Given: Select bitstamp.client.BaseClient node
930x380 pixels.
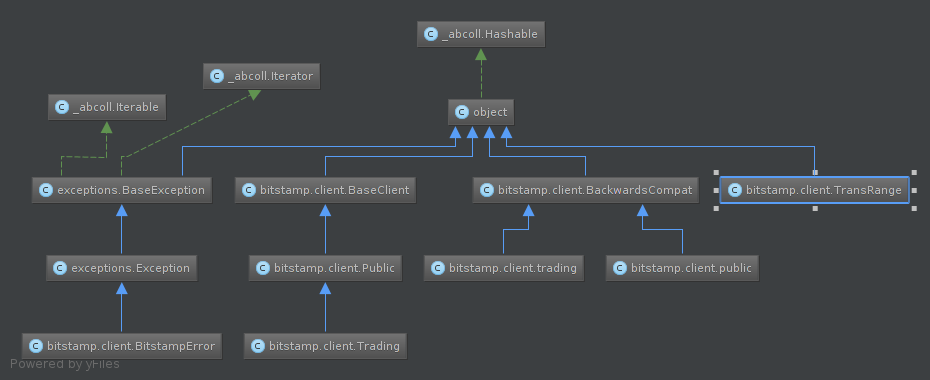Looking at the screenshot, I should coord(326,190).
